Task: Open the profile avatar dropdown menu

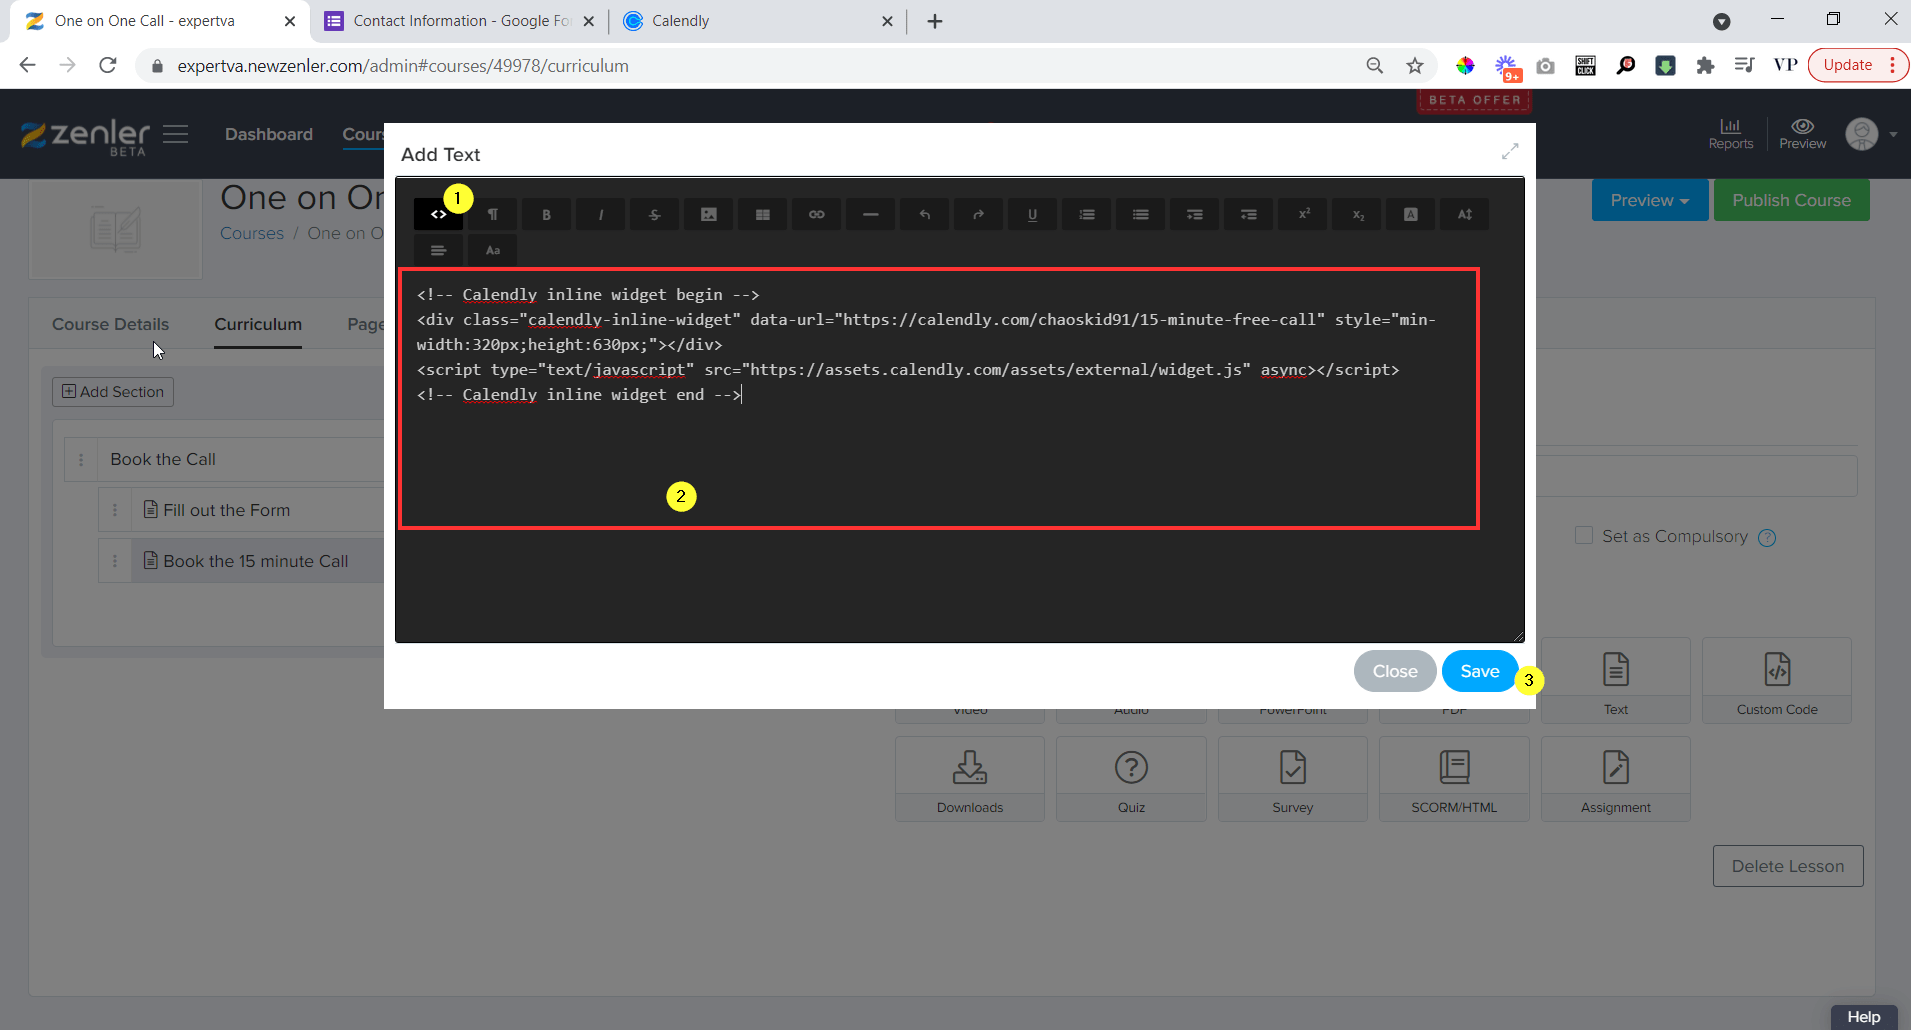Action: (1862, 134)
